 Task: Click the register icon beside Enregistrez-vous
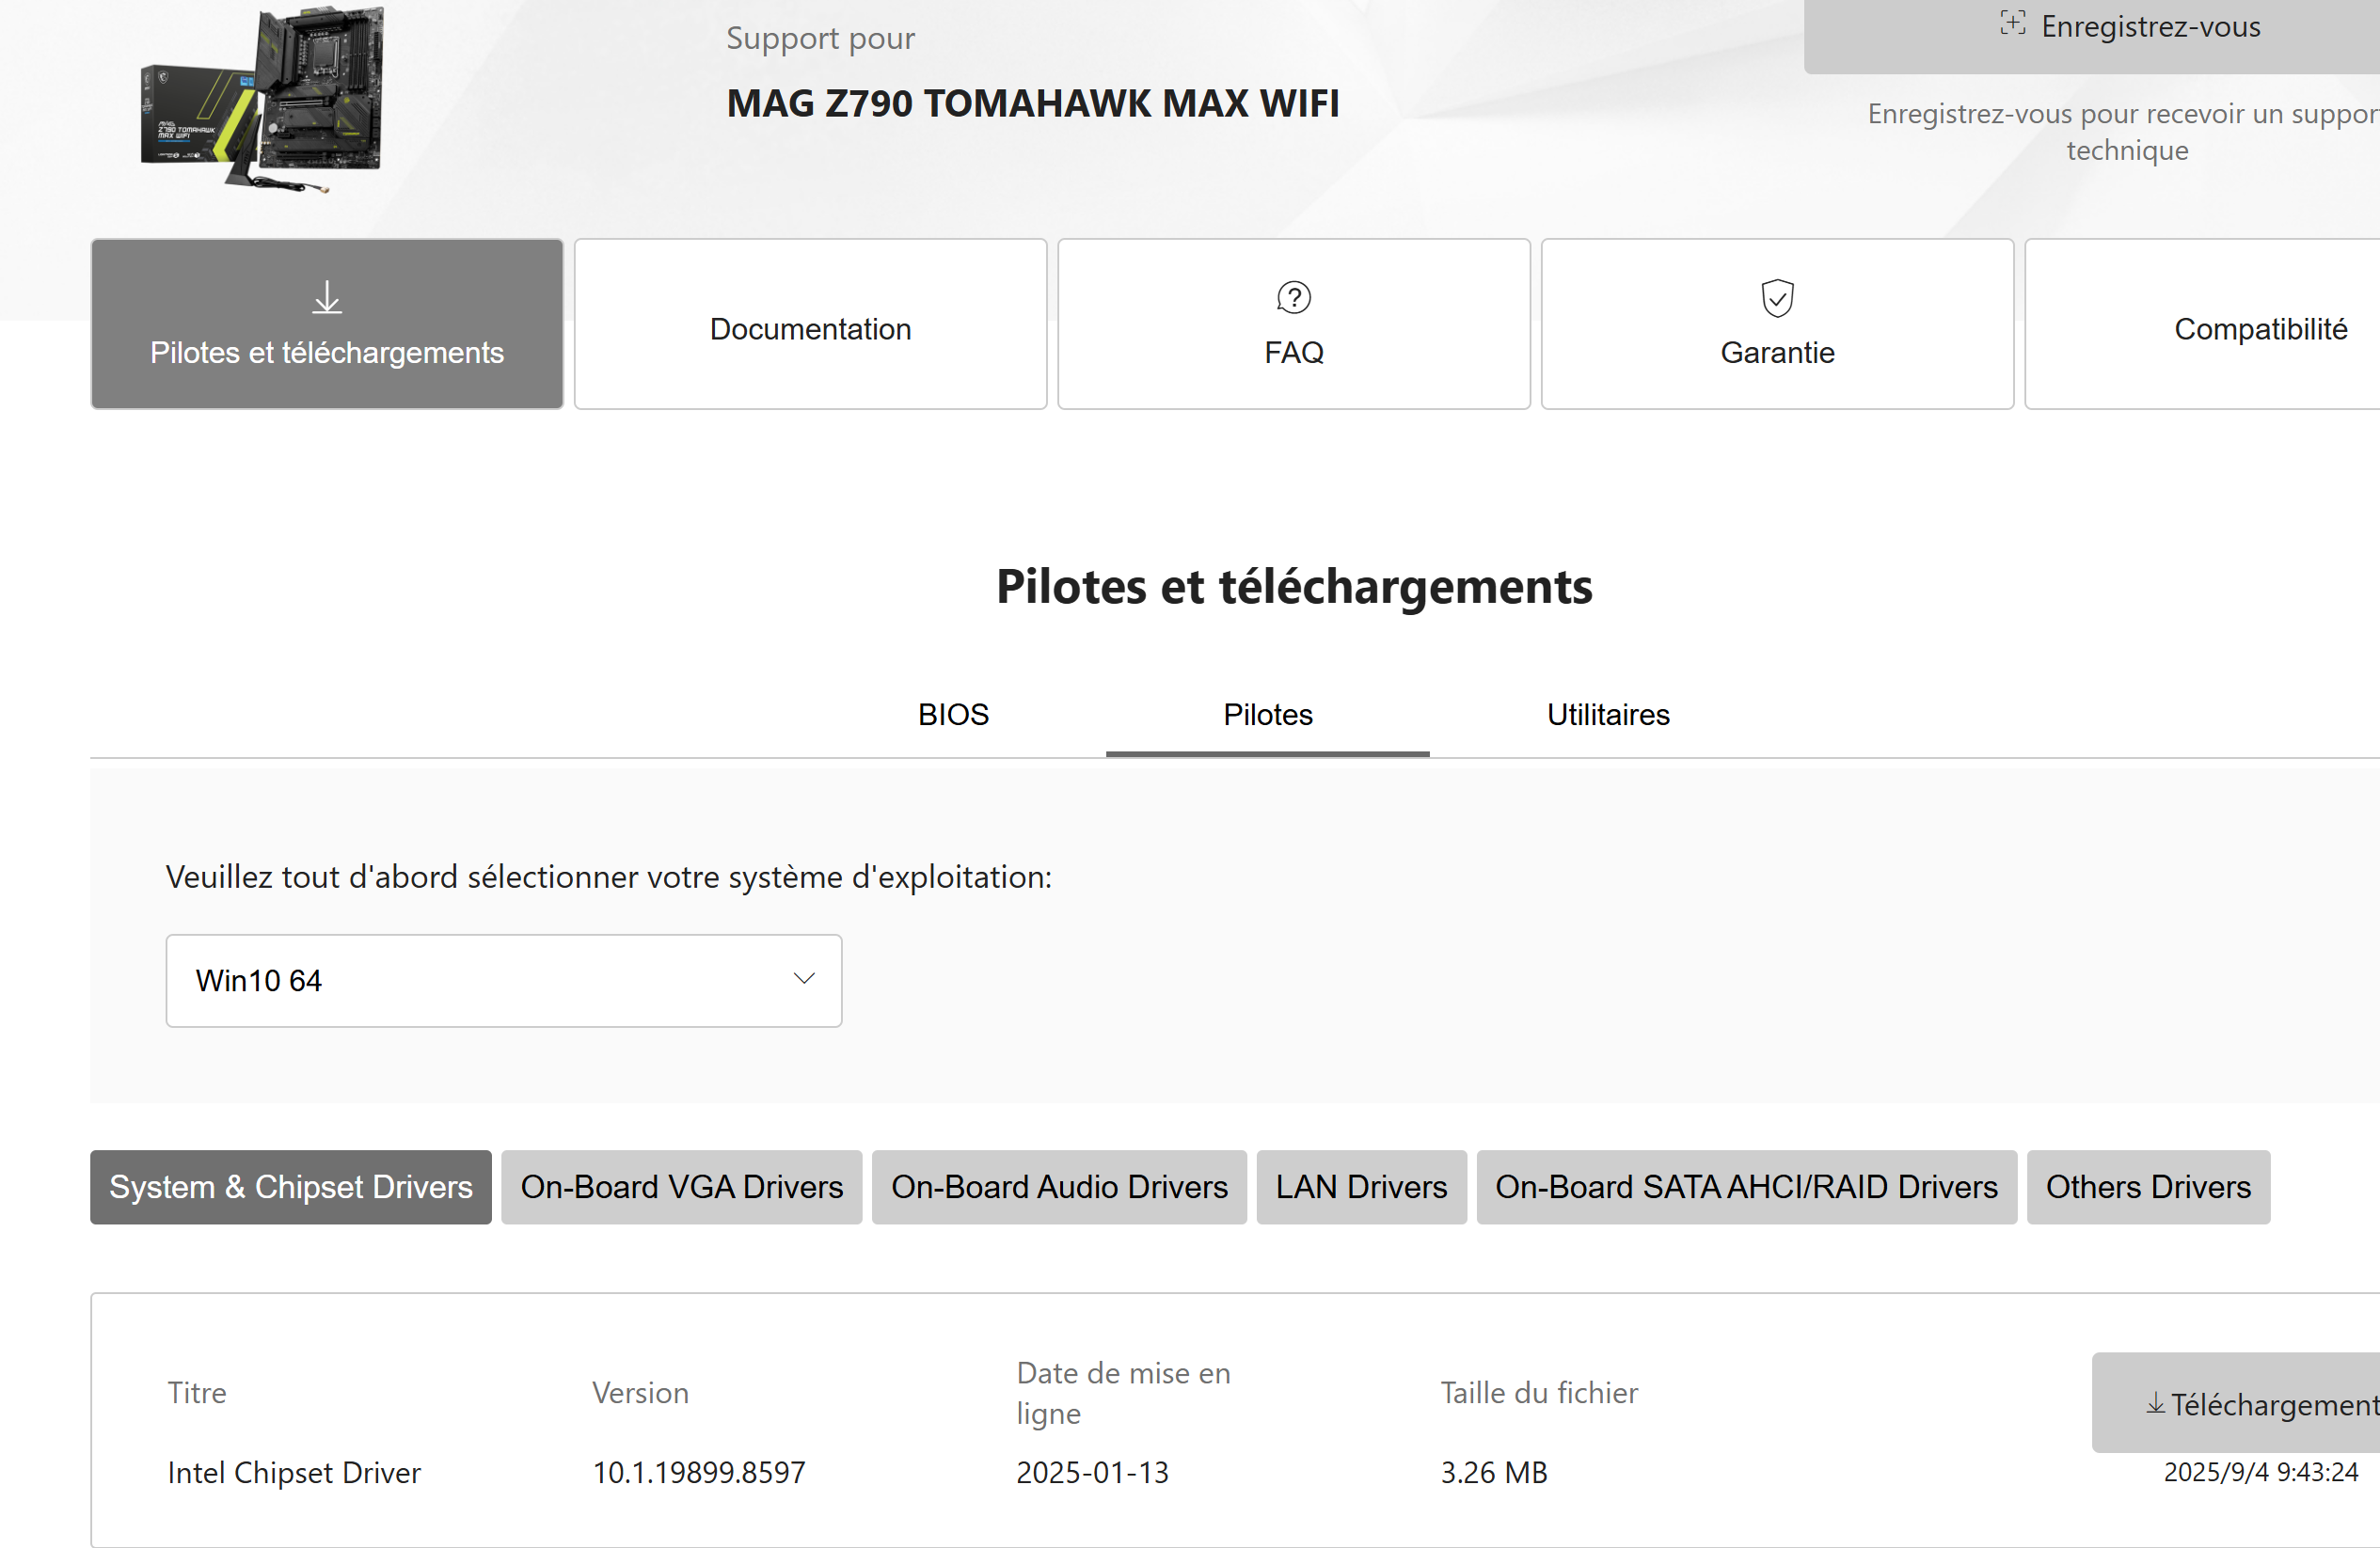tap(2012, 23)
